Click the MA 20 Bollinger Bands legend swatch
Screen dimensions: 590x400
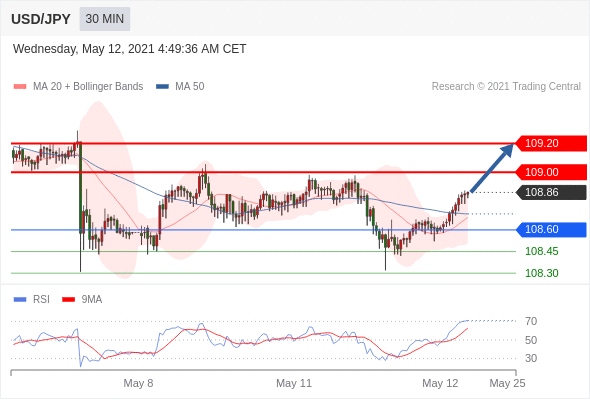tap(20, 87)
